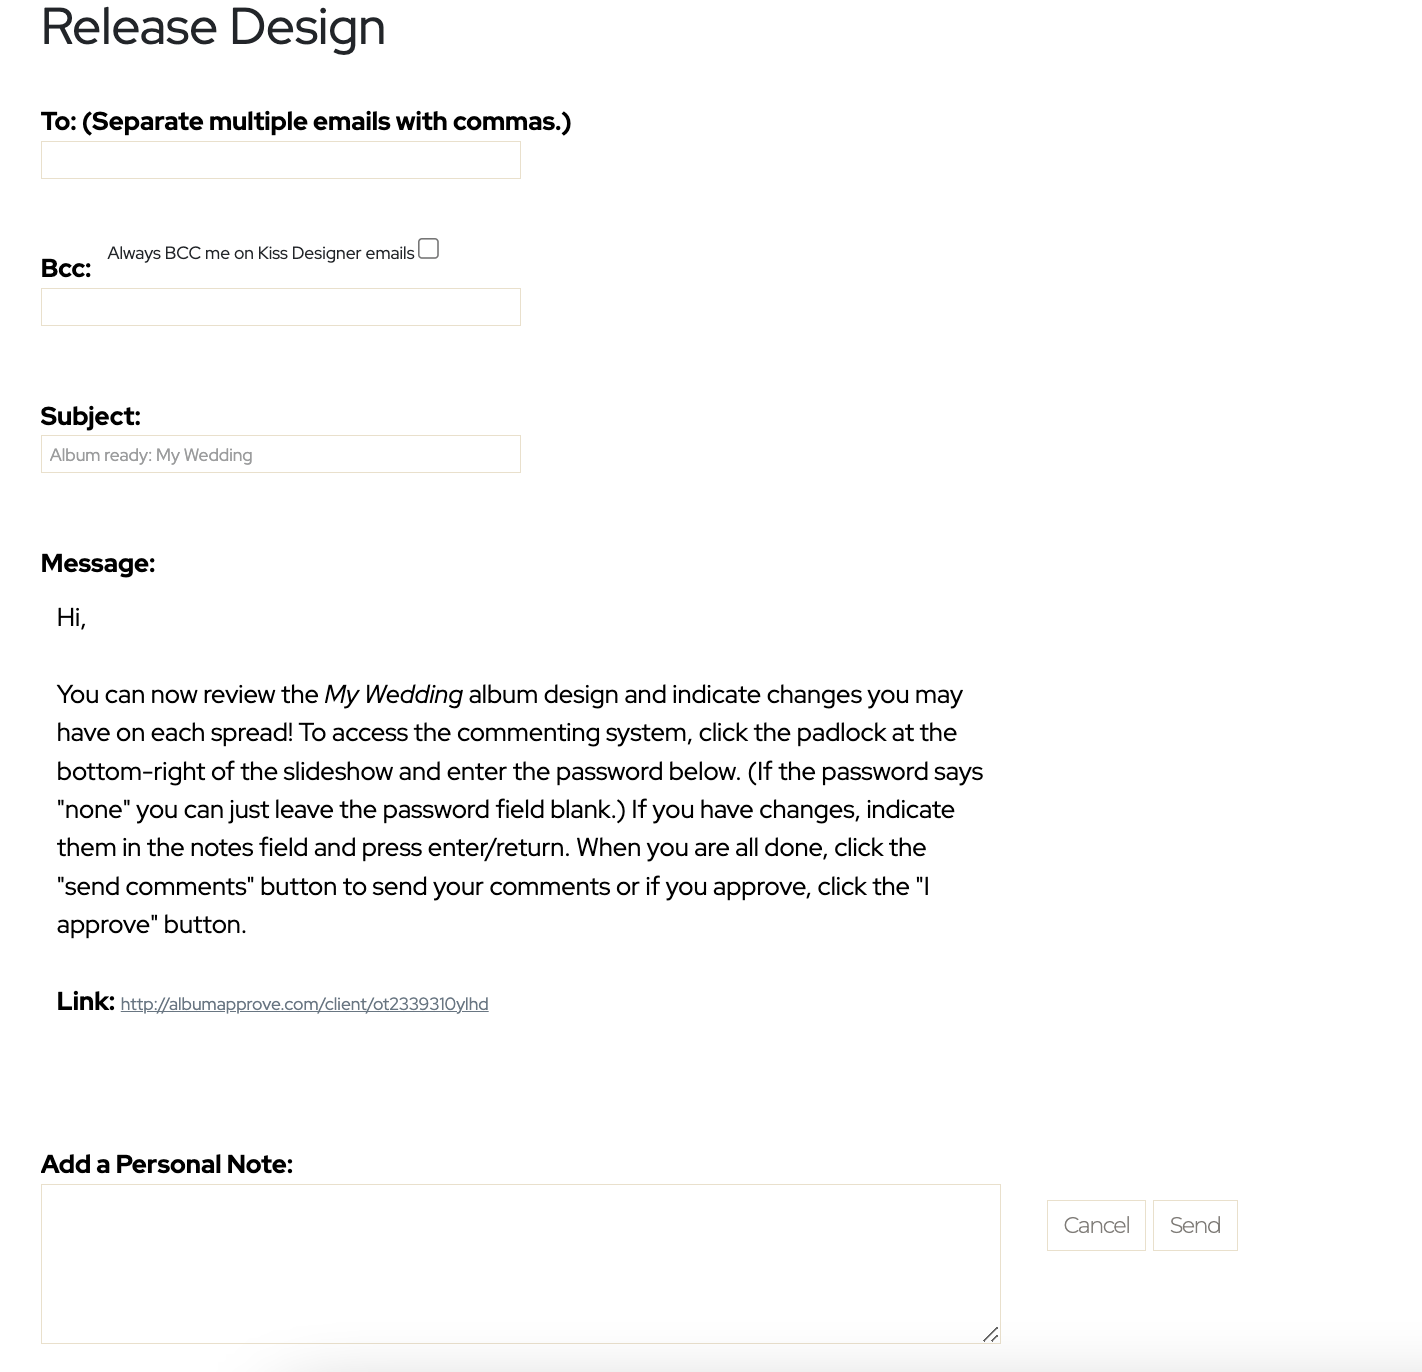Grab the personal note resize handle
This screenshot has height=1372, width=1422.
click(x=990, y=1334)
